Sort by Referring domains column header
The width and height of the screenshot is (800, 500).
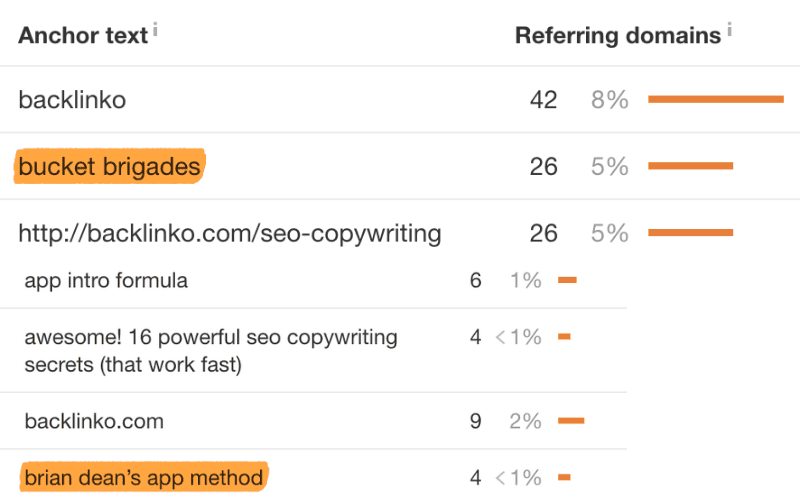point(618,36)
